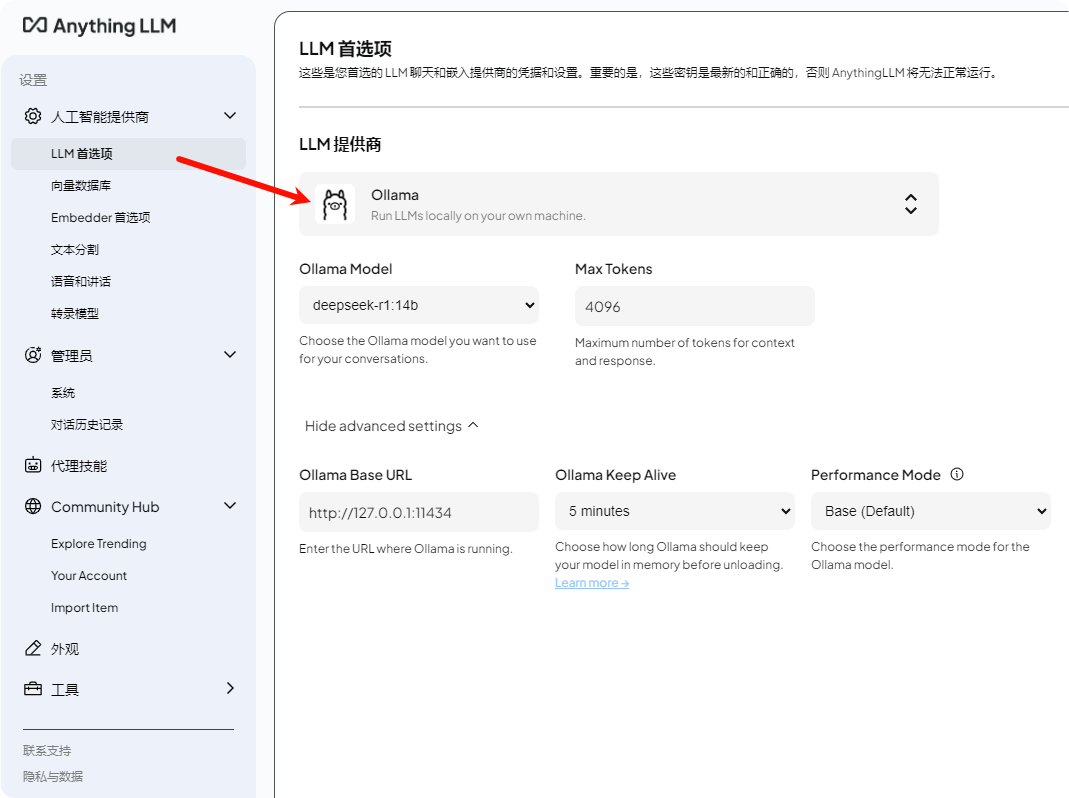
Task: Click the globe icon beside Community Hub
Action: pos(33,506)
